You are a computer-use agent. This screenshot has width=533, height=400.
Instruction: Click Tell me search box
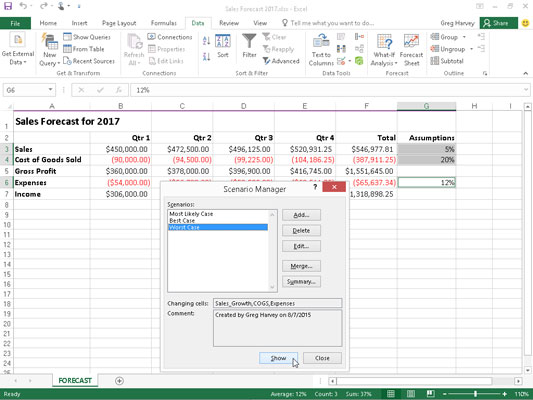coord(328,23)
